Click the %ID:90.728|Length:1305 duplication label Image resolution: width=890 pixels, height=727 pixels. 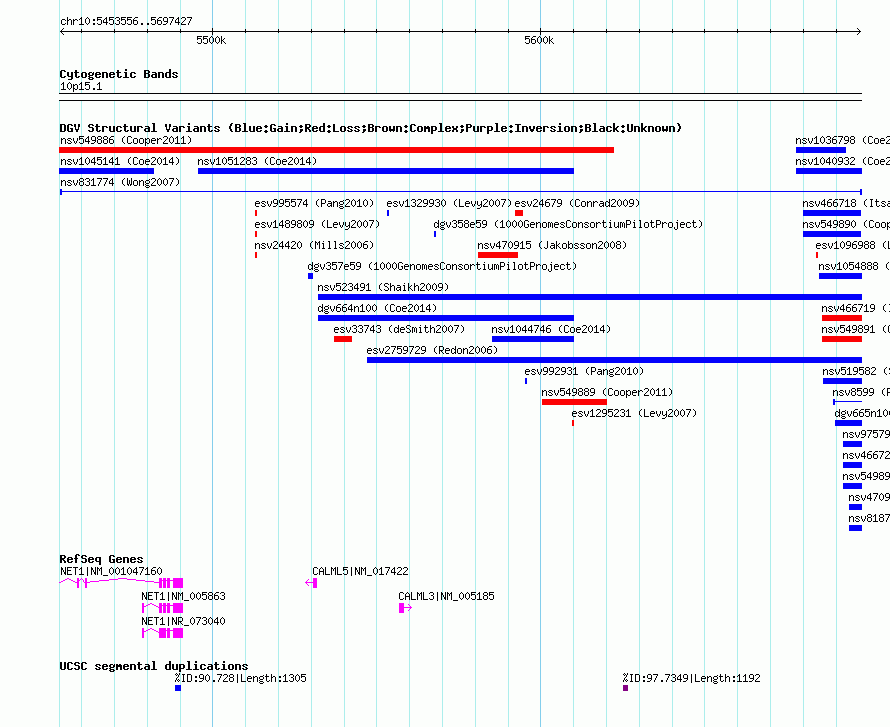(241, 678)
